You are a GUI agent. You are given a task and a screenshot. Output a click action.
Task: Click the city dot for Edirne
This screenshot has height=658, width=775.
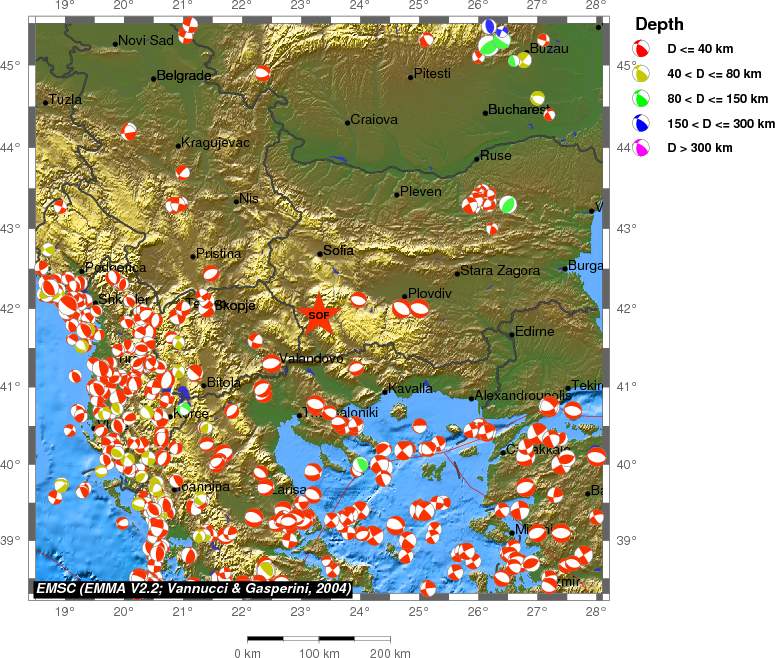[x=512, y=335]
